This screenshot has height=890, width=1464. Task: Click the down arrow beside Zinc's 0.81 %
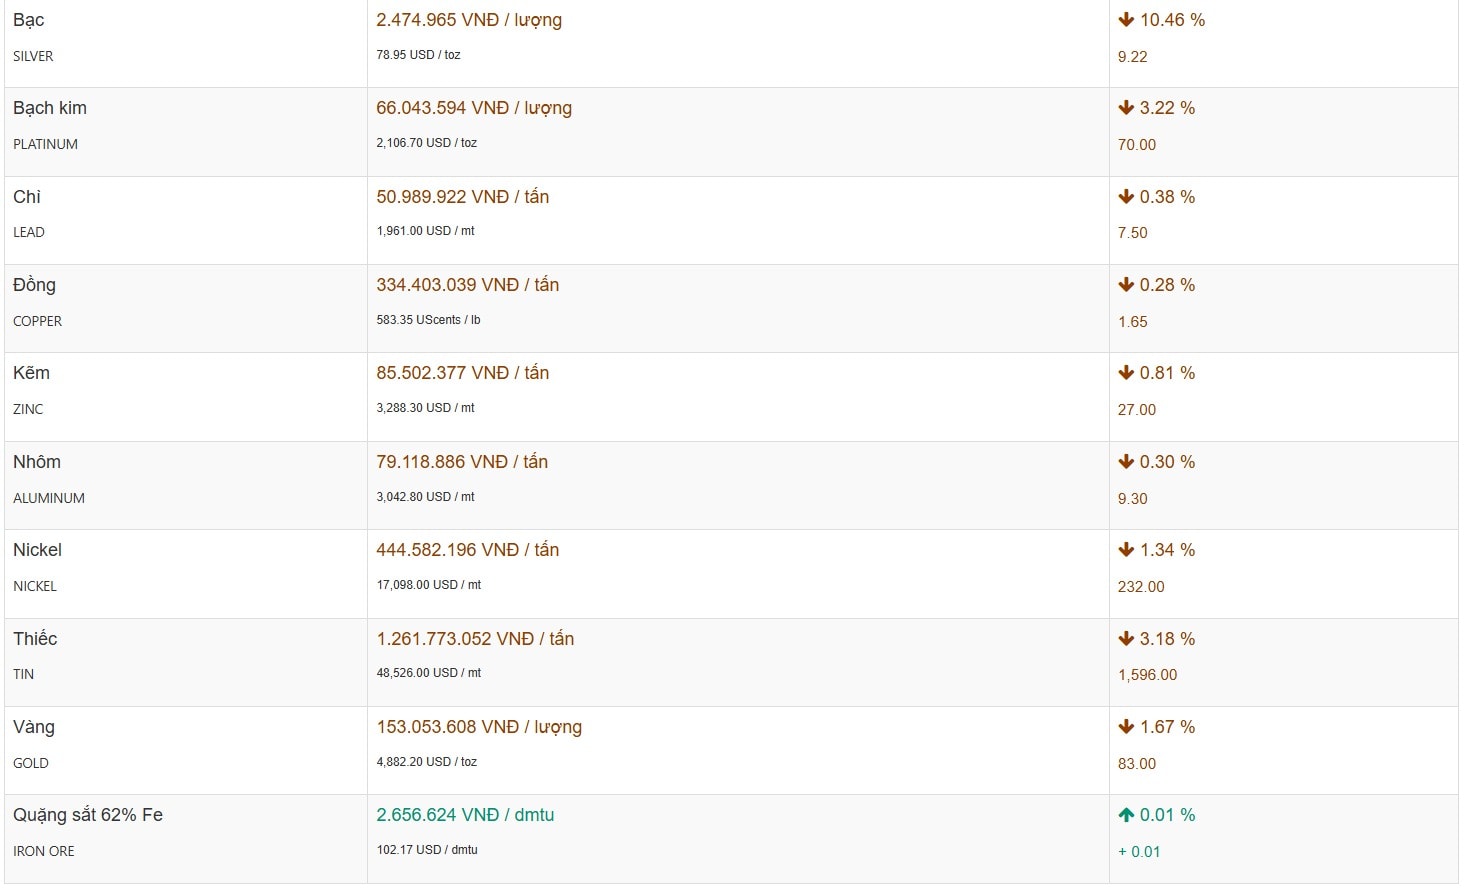[1126, 373]
